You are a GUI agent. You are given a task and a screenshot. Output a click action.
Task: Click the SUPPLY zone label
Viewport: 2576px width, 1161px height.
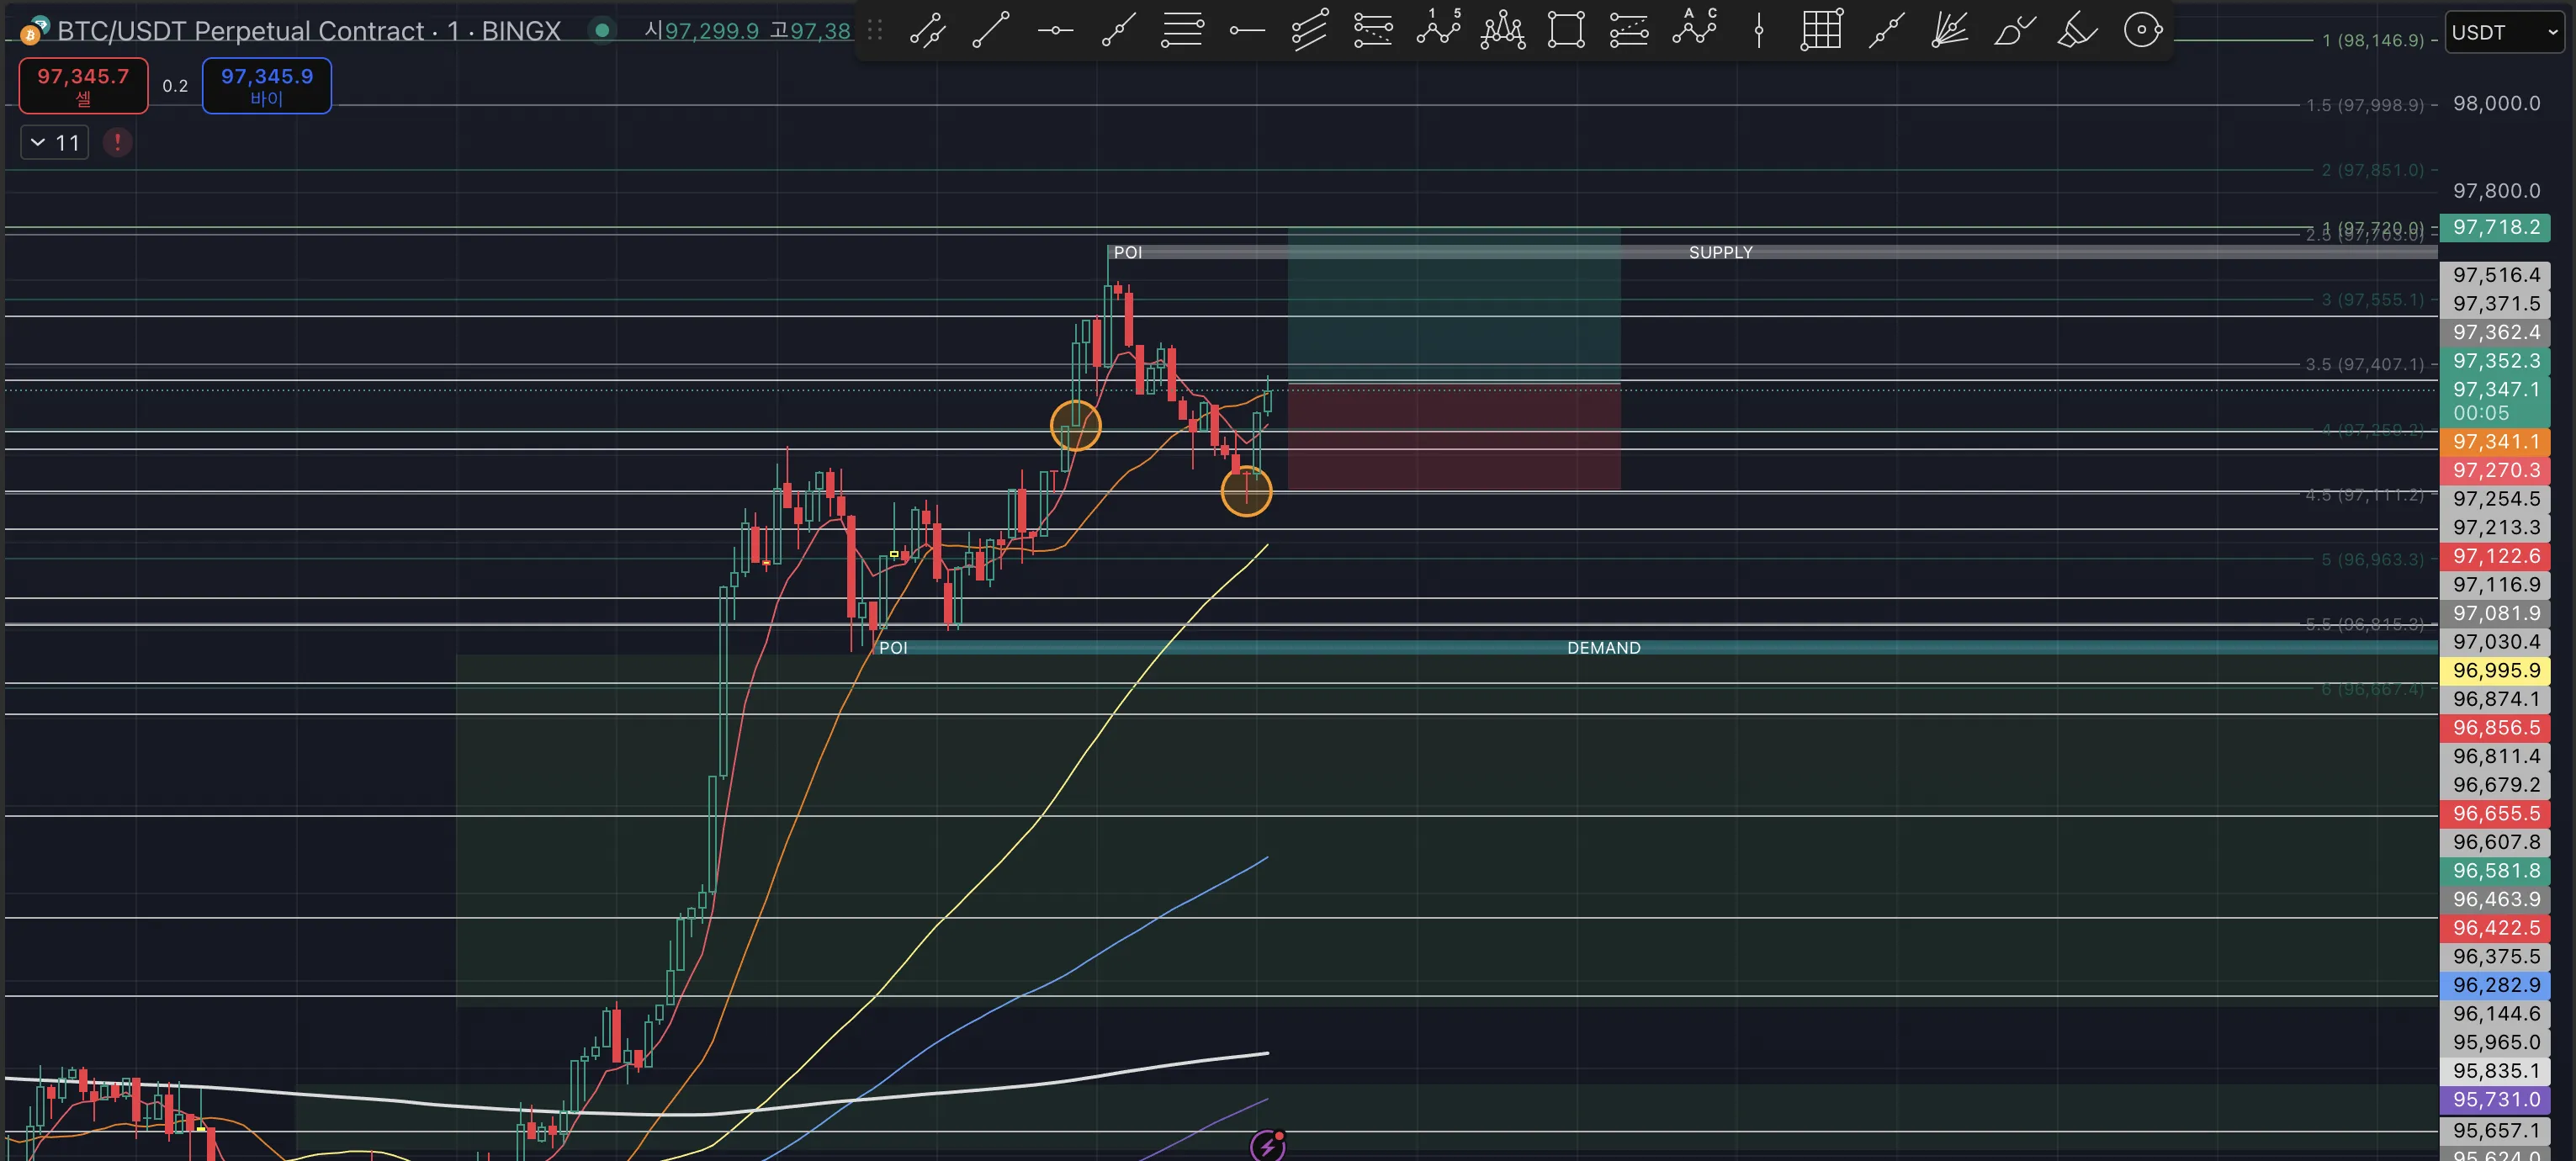click(1720, 252)
